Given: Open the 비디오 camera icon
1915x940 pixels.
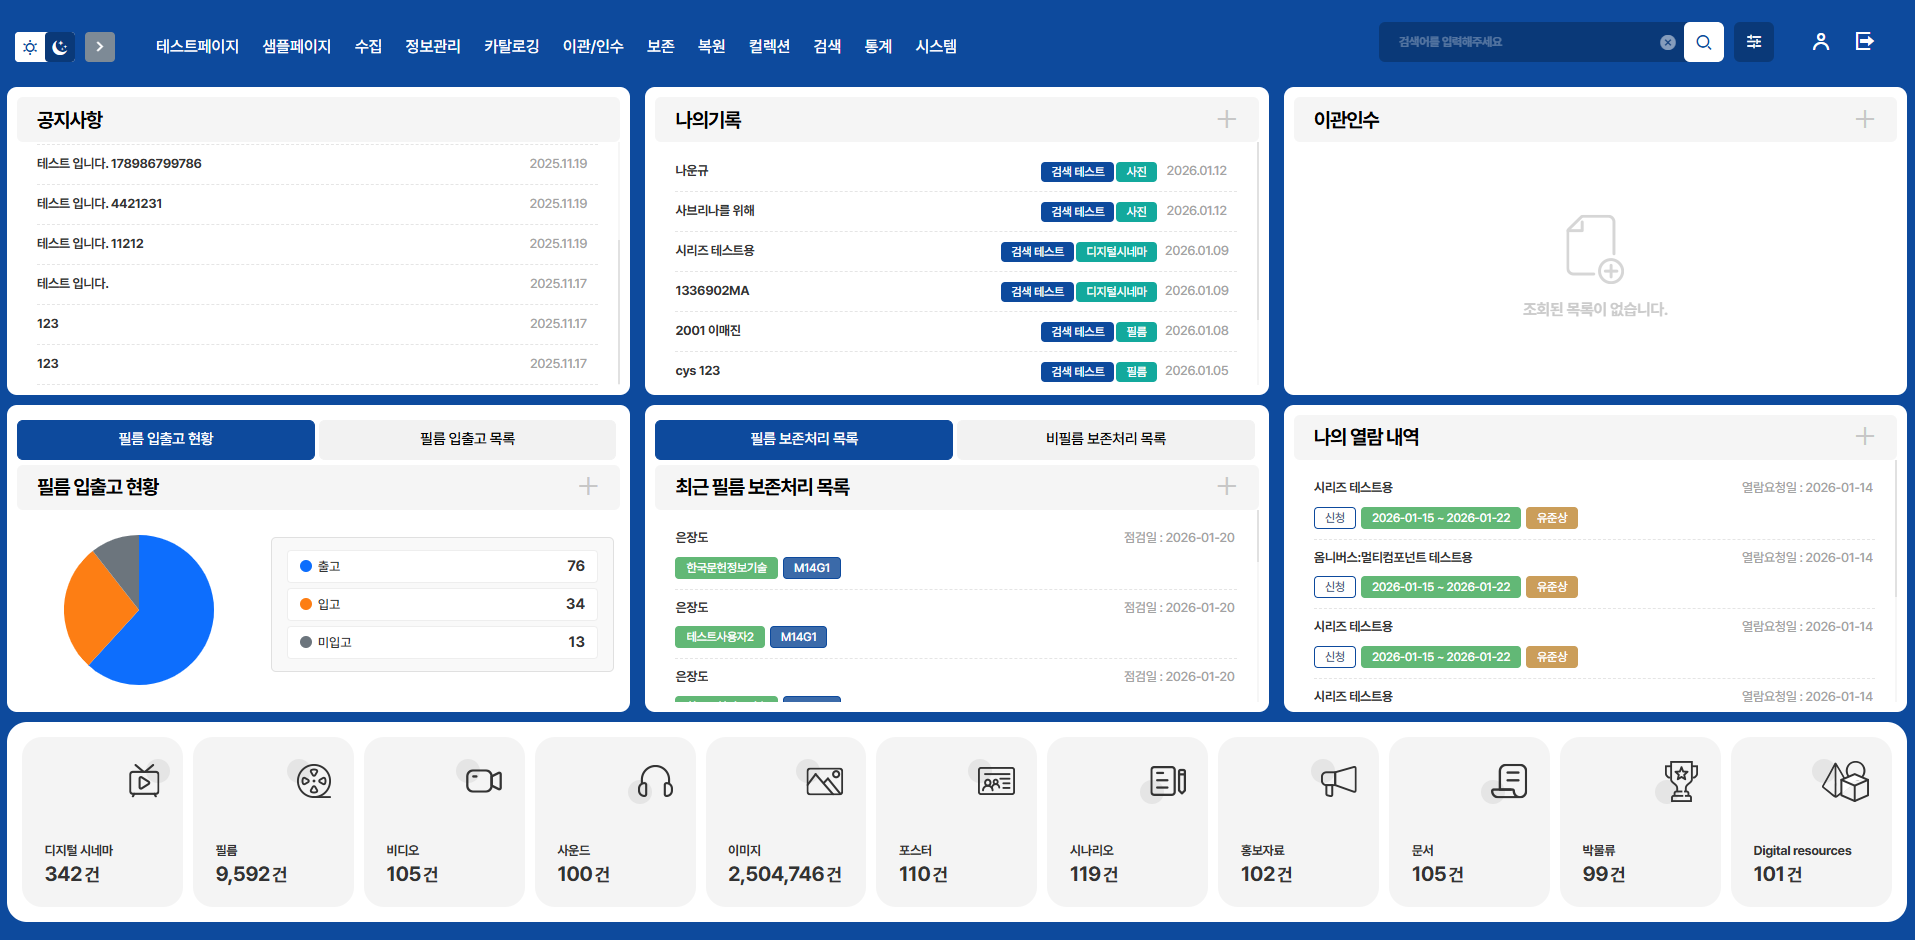Looking at the screenshot, I should [x=481, y=781].
